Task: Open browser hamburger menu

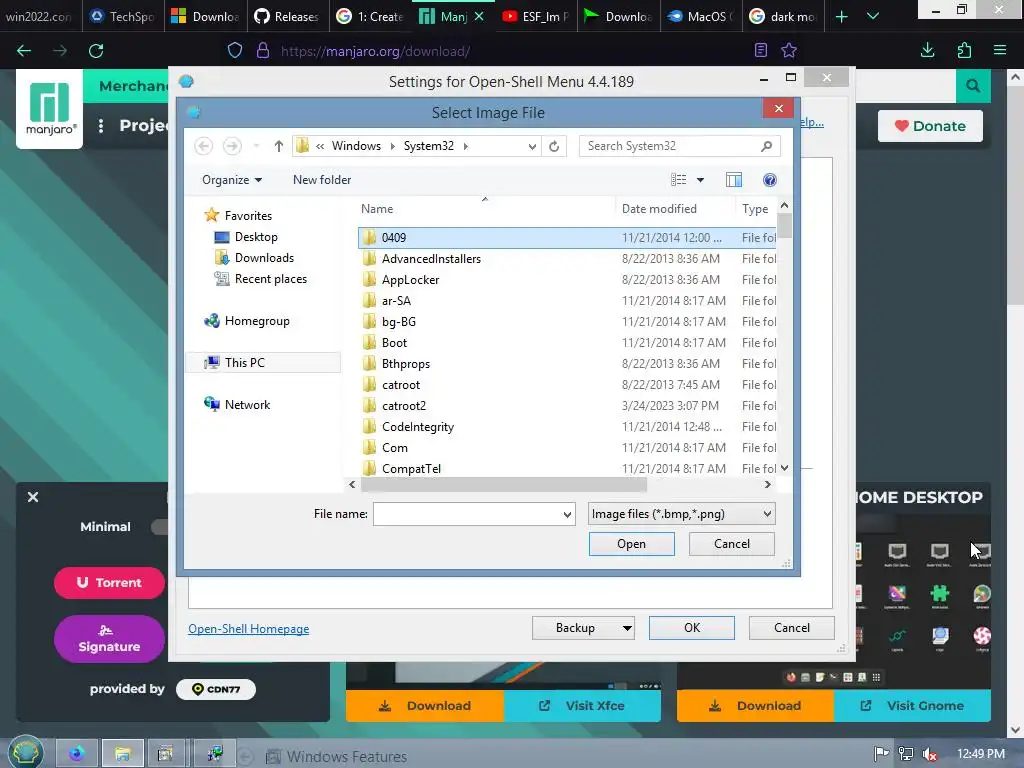Action: point(1000,50)
